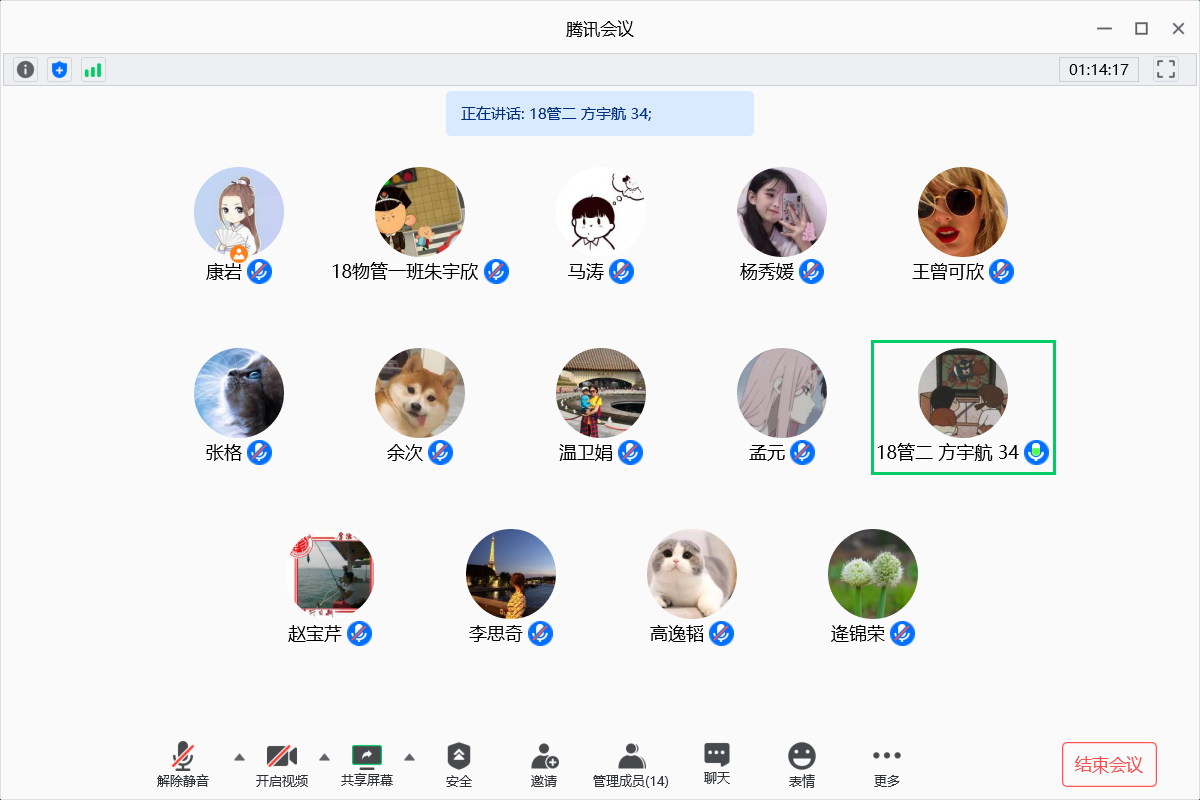Expand audio options arrow beside 解除静音
Viewport: 1200px width, 800px height.
point(239,756)
